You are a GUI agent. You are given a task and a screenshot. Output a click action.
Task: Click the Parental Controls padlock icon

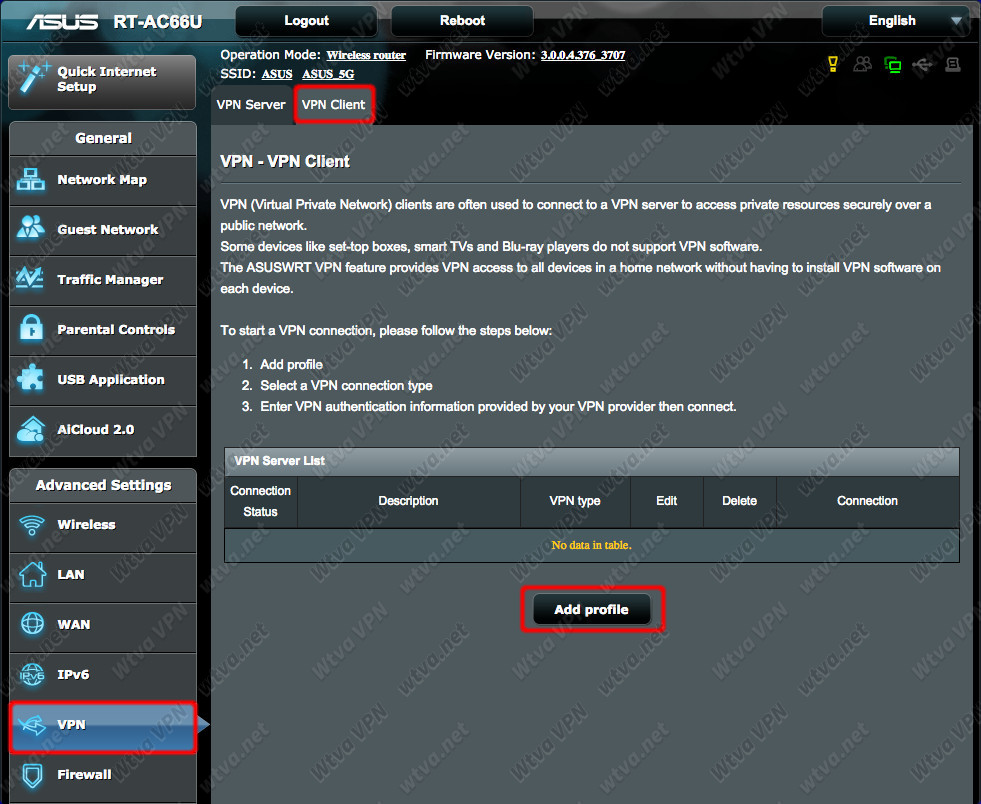[x=31, y=328]
